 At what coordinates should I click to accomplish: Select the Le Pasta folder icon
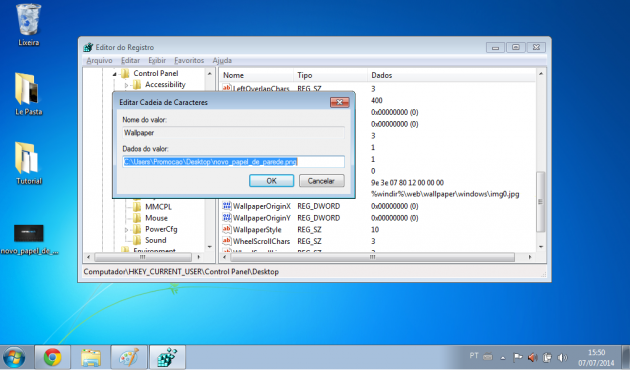coord(28,94)
